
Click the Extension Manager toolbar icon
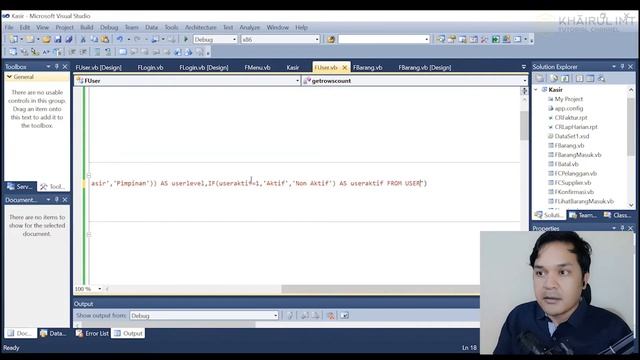tap(507, 39)
